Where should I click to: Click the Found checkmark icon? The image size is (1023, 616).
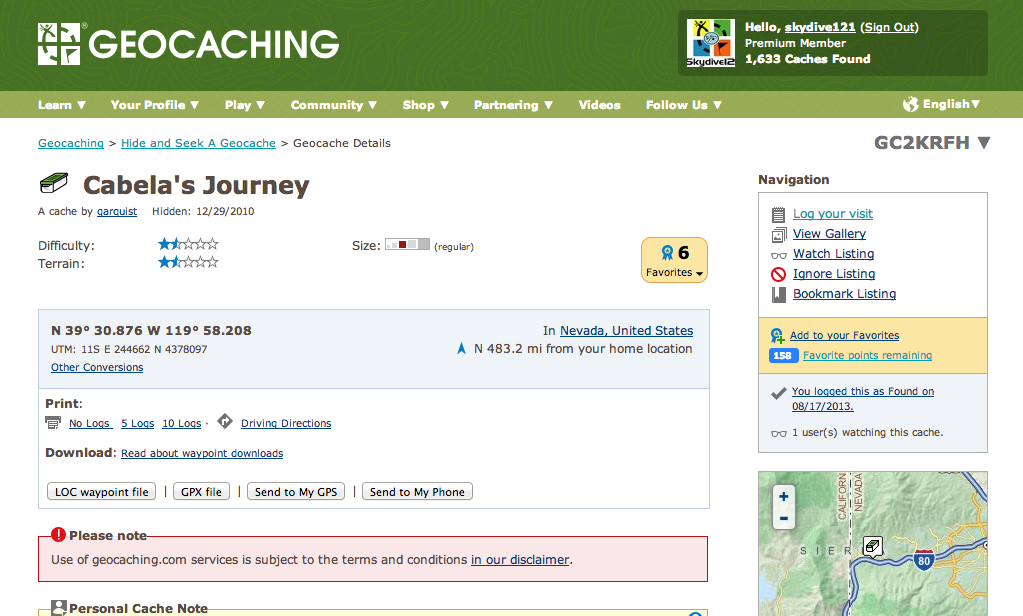(778, 393)
